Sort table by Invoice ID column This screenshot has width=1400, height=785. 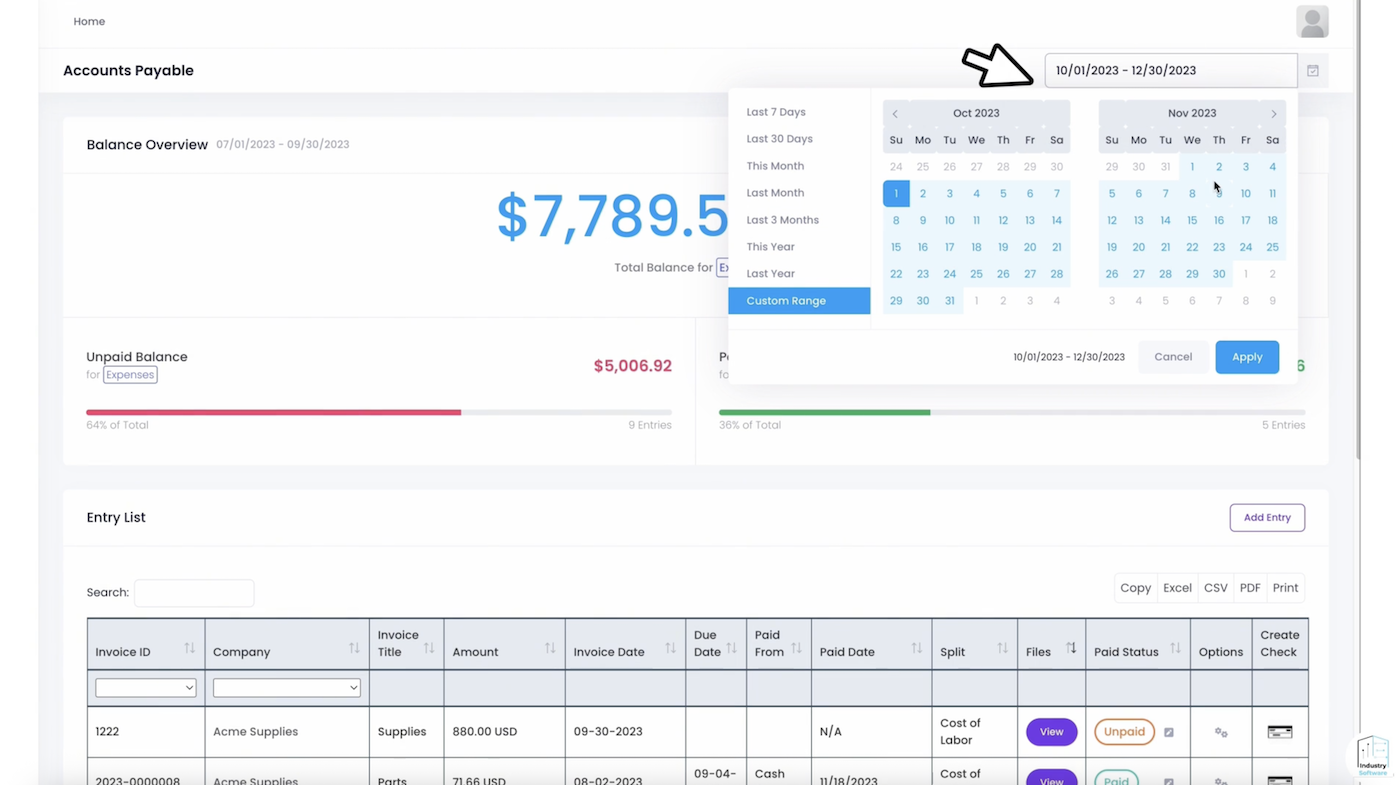[x=189, y=650]
